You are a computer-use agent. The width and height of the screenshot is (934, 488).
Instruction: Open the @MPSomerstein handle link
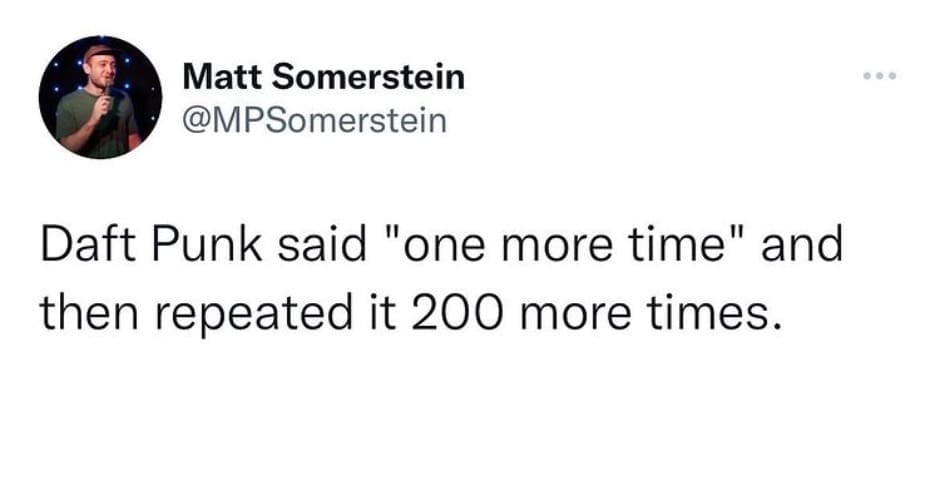(315, 120)
